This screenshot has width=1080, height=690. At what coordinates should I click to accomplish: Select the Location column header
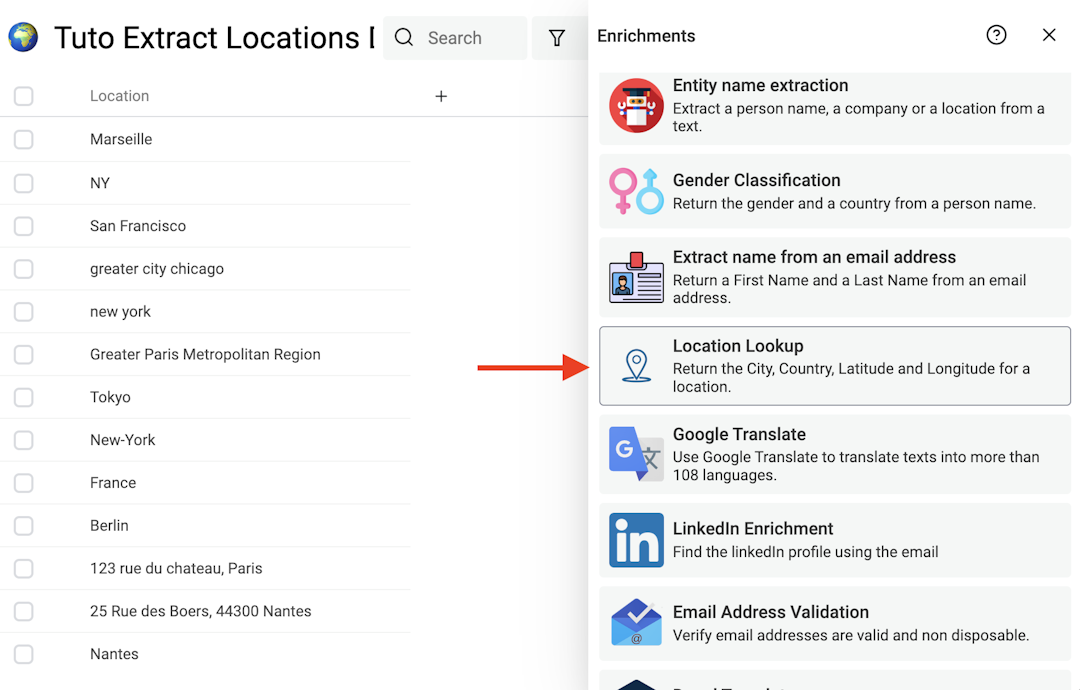pyautogui.click(x=119, y=96)
